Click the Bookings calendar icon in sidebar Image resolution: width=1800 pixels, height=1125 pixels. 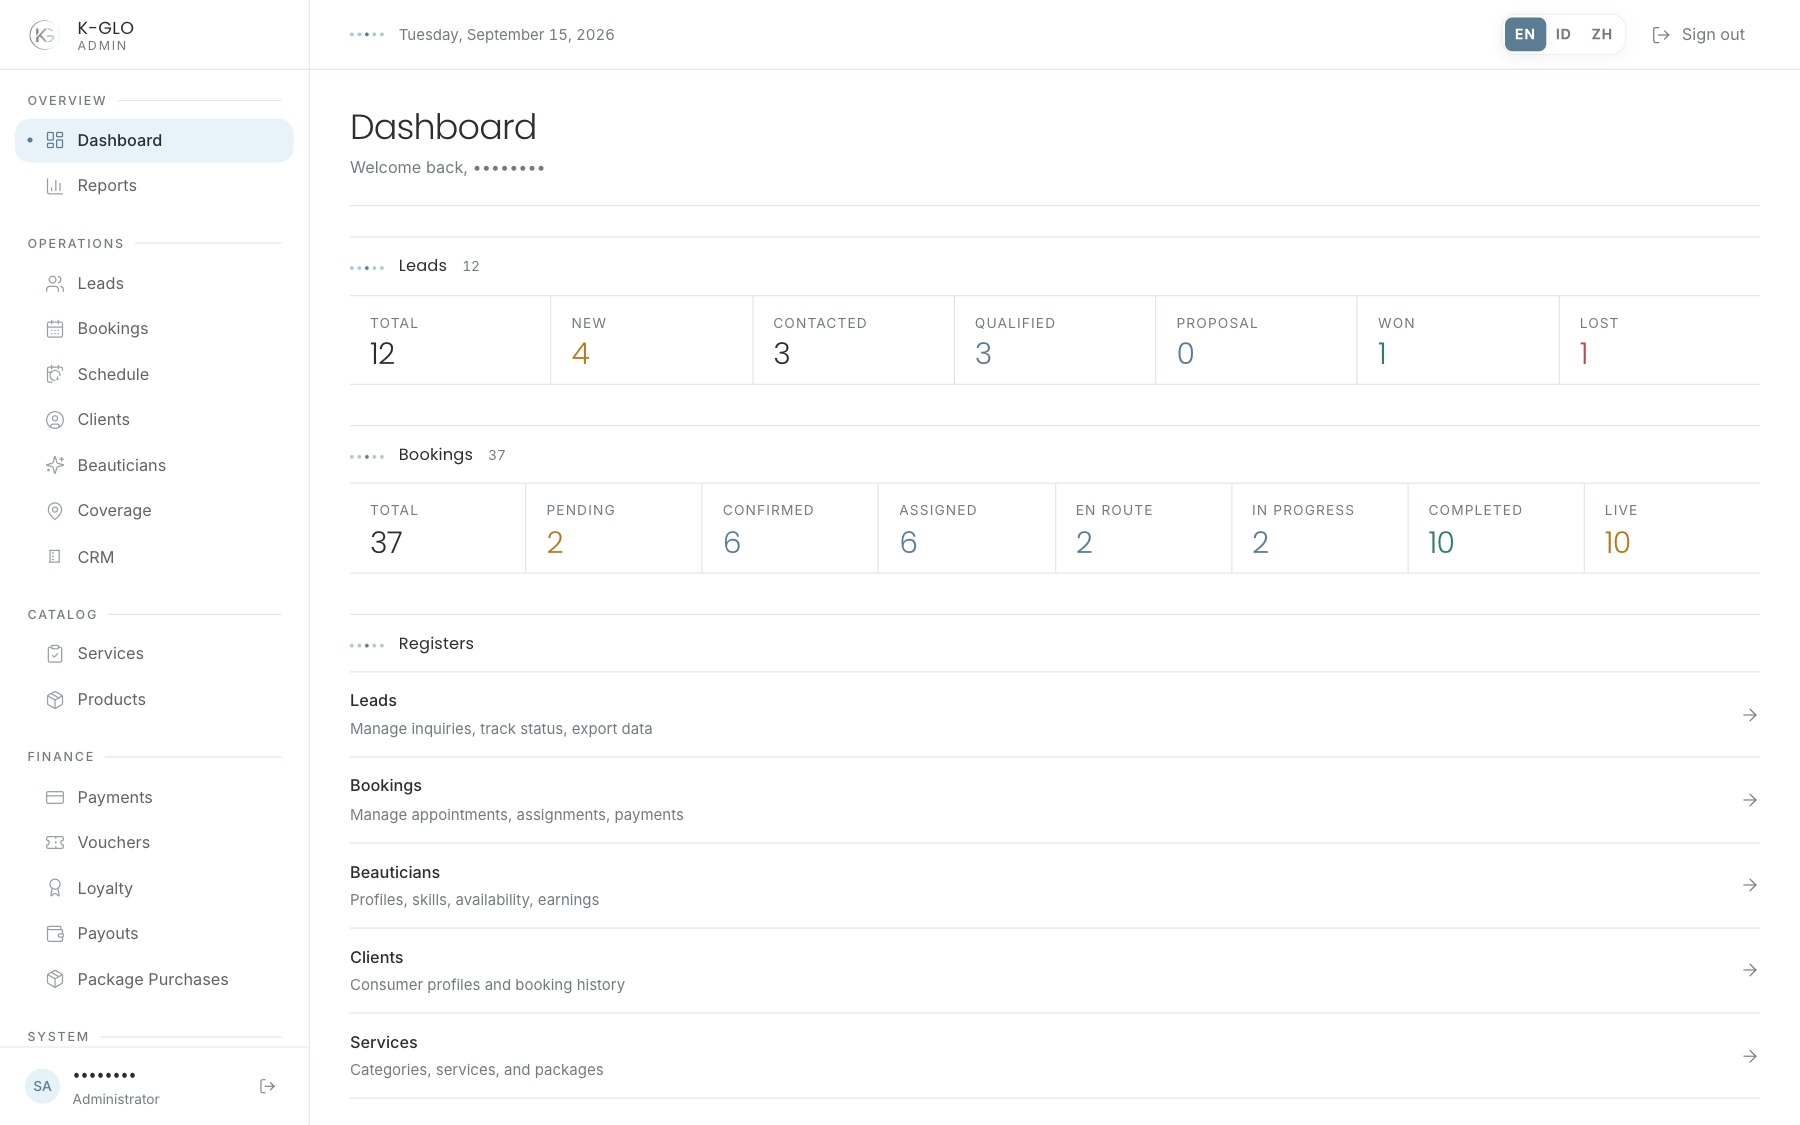coord(55,329)
